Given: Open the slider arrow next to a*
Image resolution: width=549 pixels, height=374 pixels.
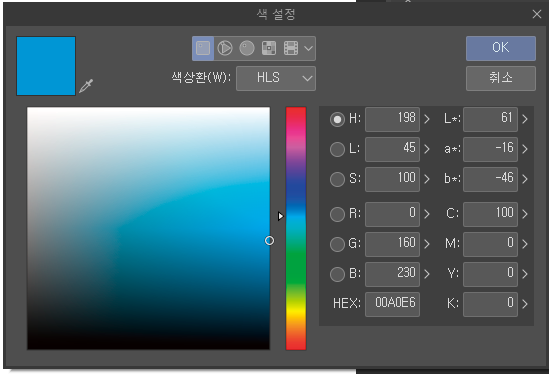Looking at the screenshot, I should [x=525, y=150].
